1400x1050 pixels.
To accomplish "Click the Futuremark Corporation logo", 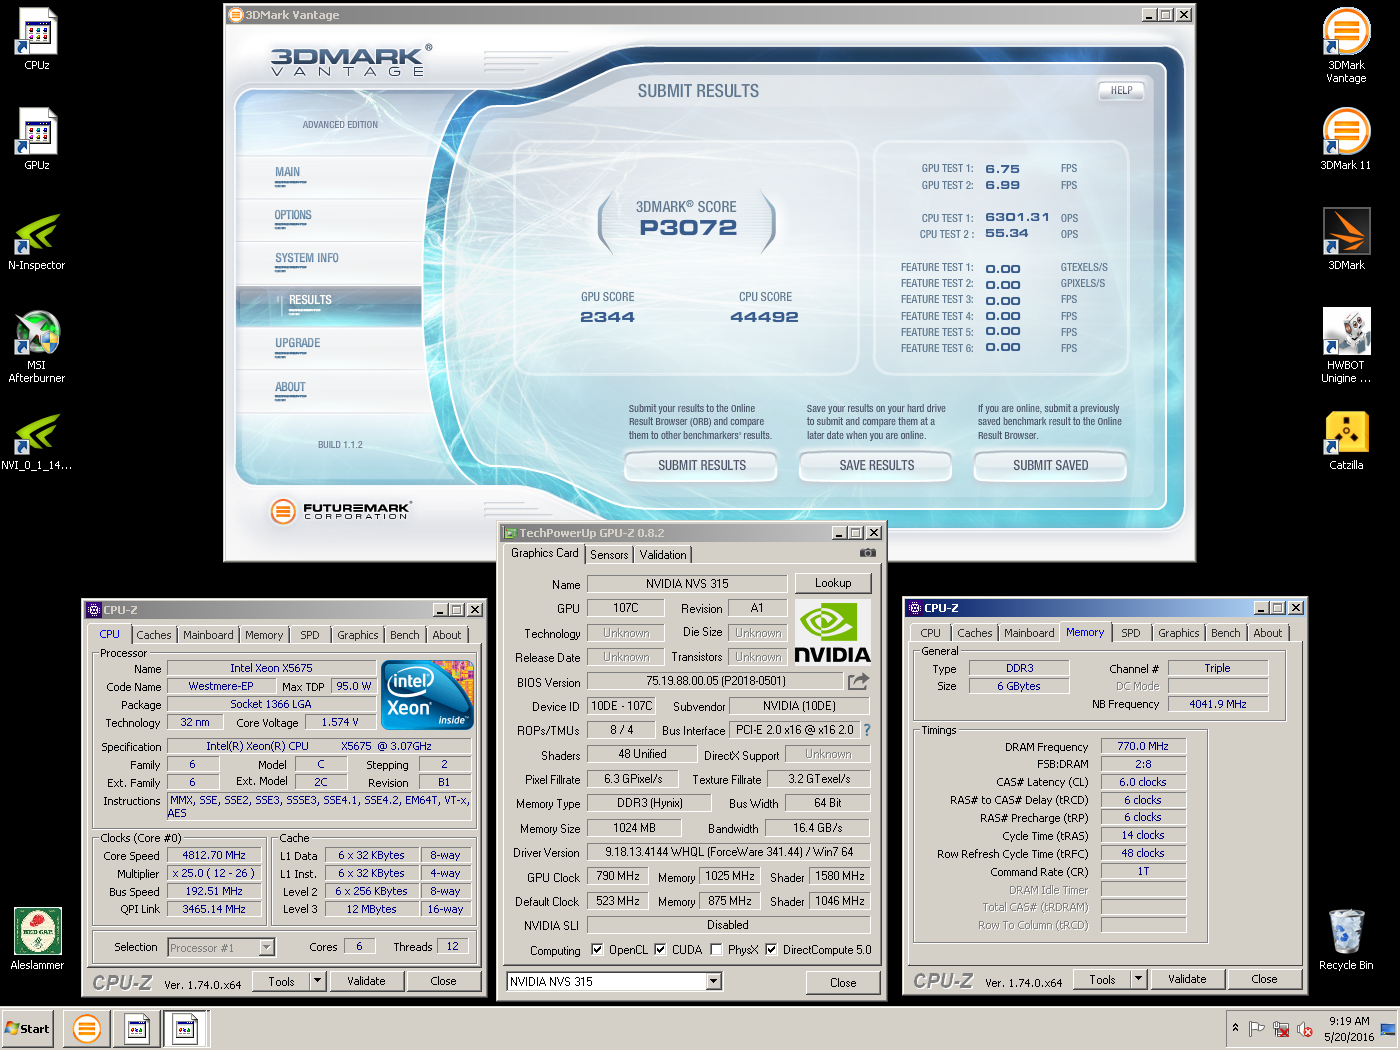I will click(340, 511).
